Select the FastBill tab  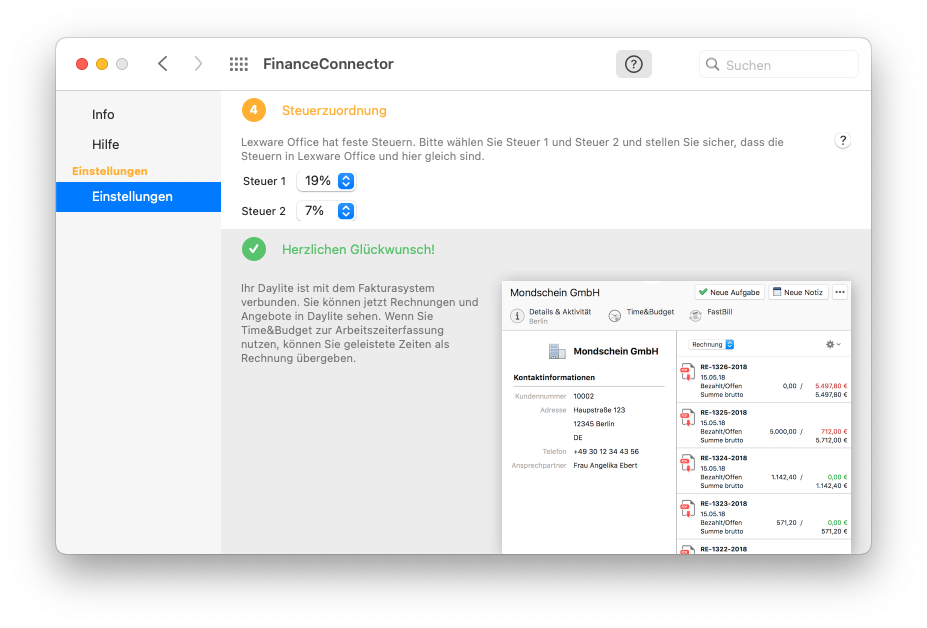pyautogui.click(x=719, y=312)
